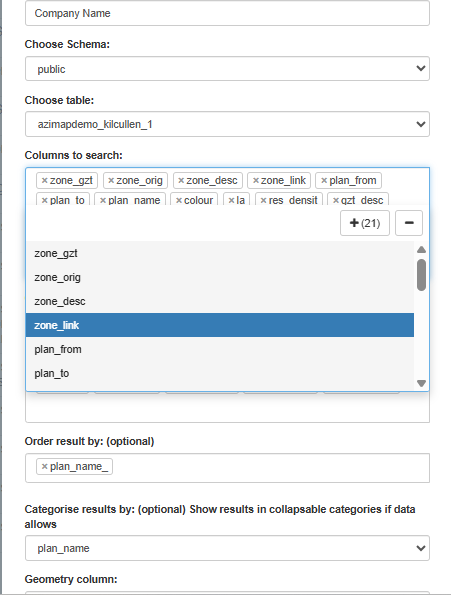Select zone_orig in the dropdown list

point(220,277)
